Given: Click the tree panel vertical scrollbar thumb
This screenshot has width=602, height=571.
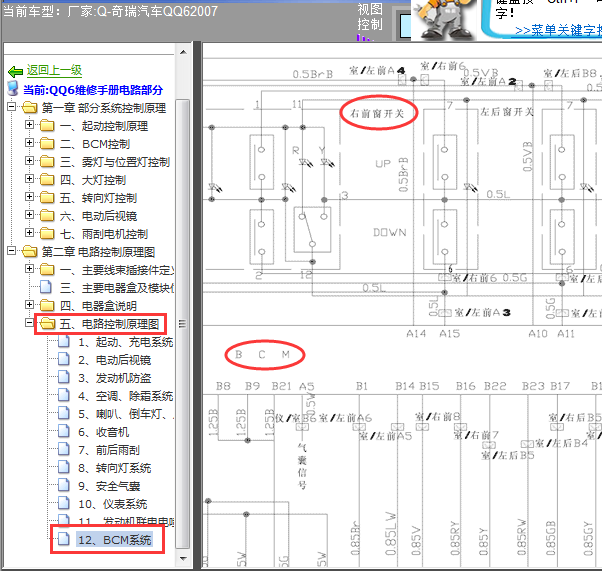Looking at the screenshot, I should [183, 324].
